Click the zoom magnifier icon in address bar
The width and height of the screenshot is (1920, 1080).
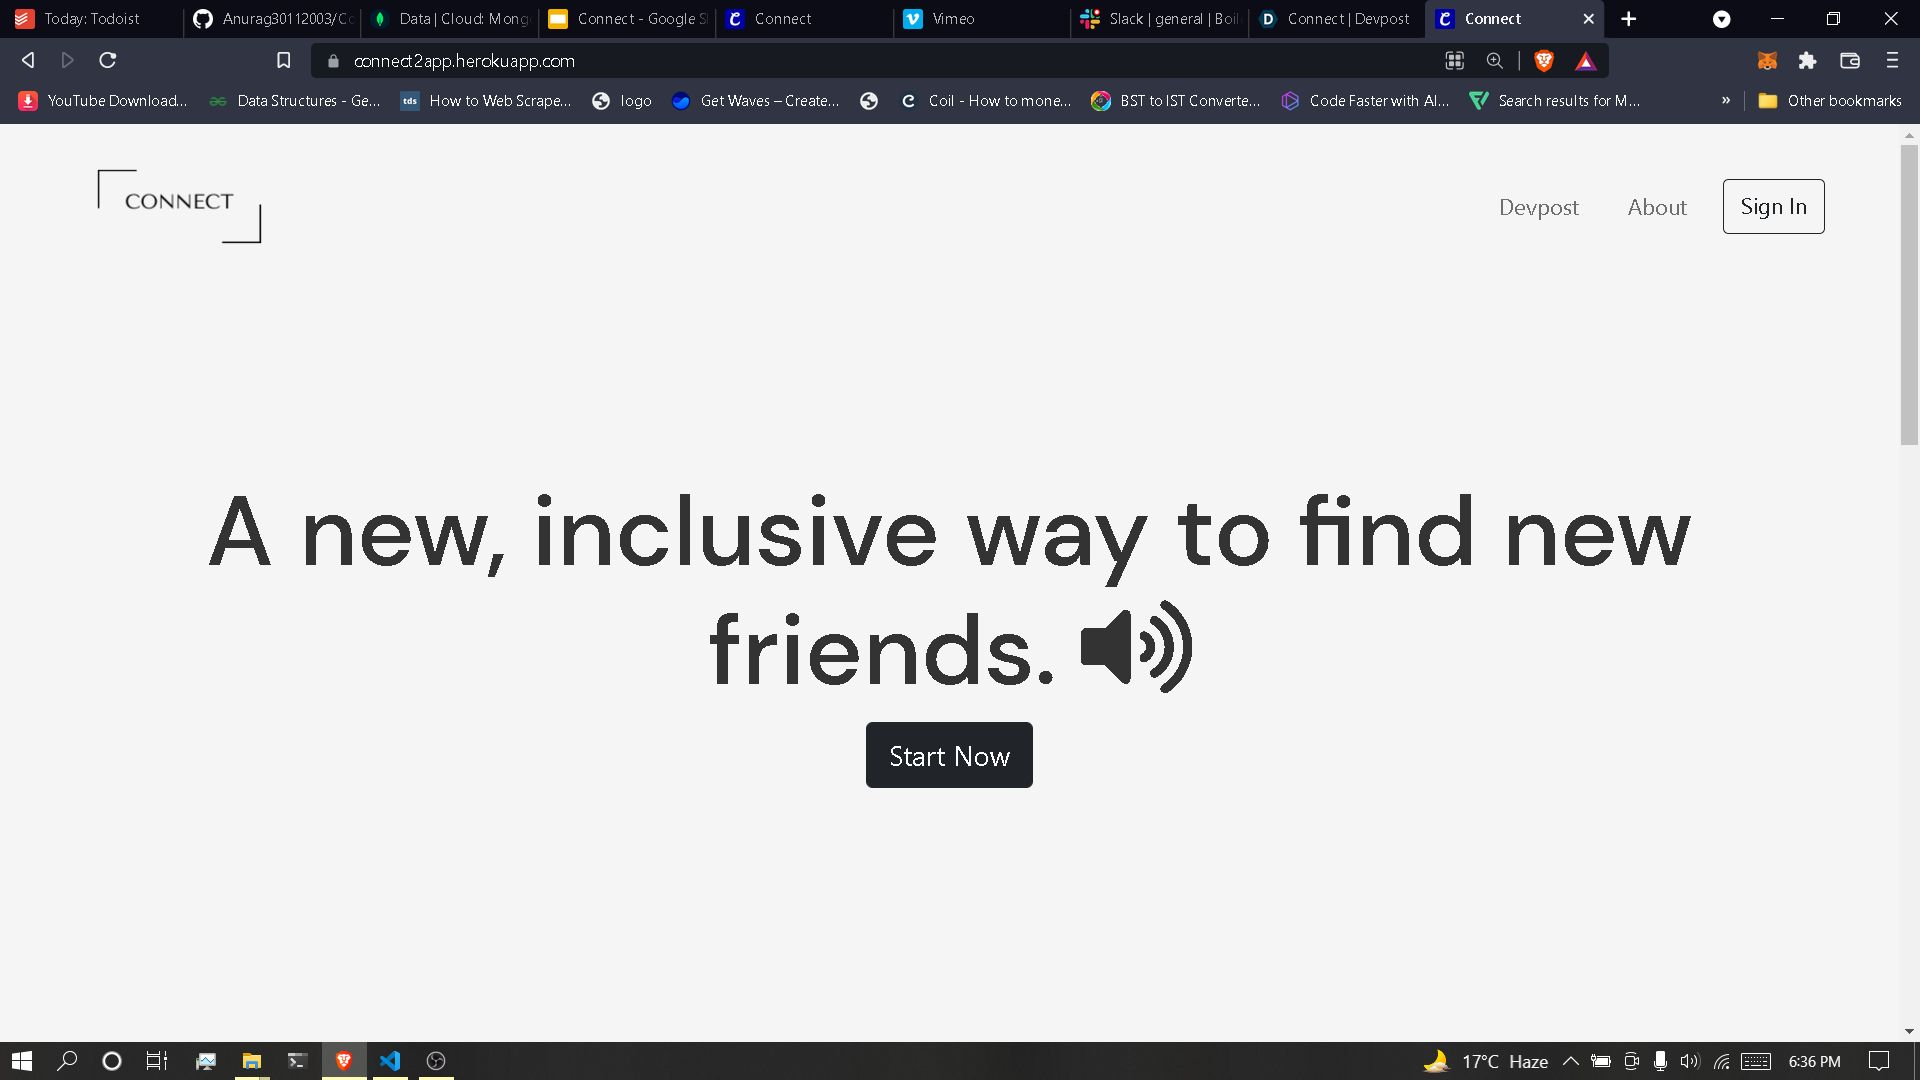point(1495,61)
